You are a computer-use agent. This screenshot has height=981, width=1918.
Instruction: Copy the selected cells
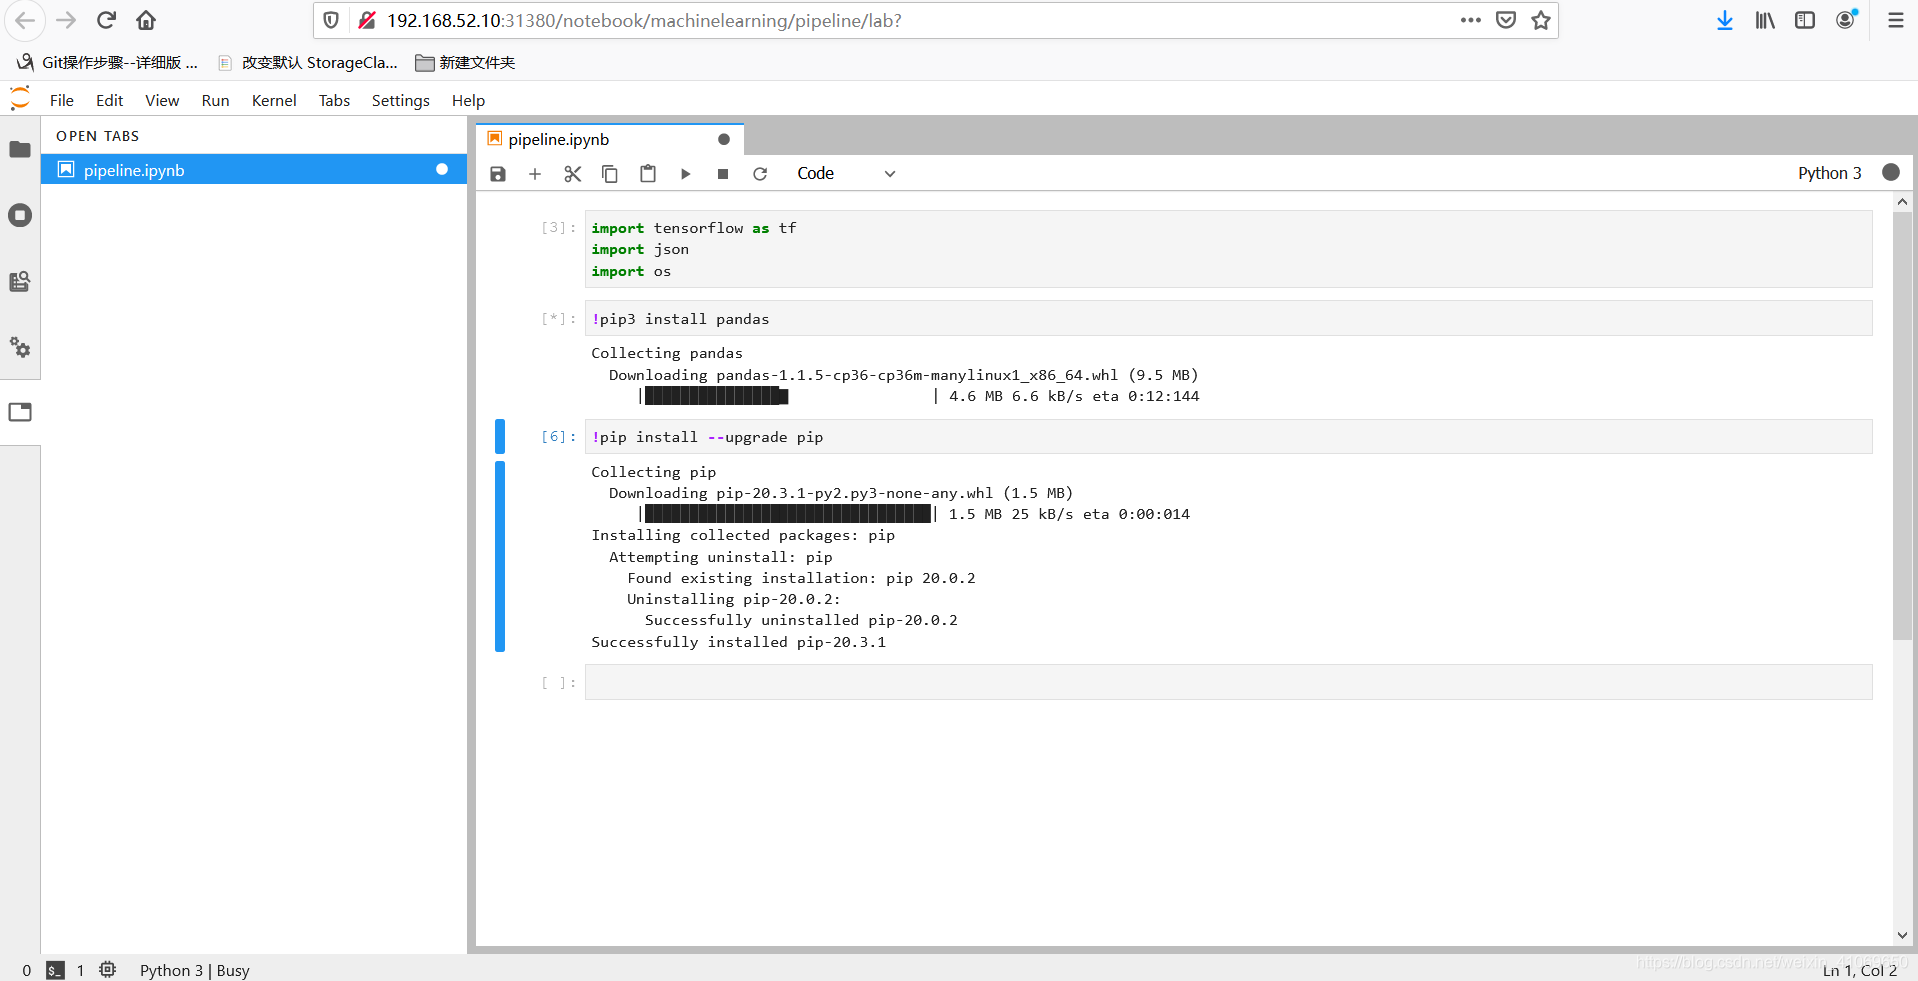click(x=610, y=173)
